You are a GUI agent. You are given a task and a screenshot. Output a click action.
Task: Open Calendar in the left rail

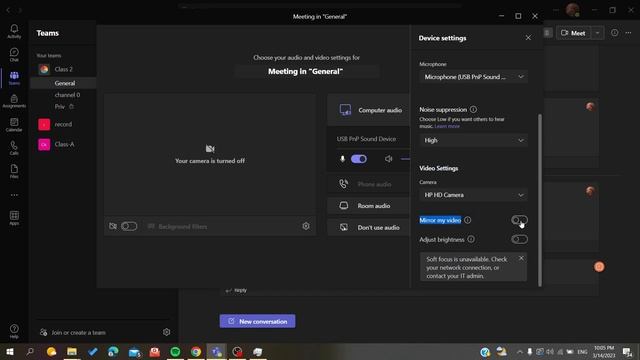[x=14, y=124]
